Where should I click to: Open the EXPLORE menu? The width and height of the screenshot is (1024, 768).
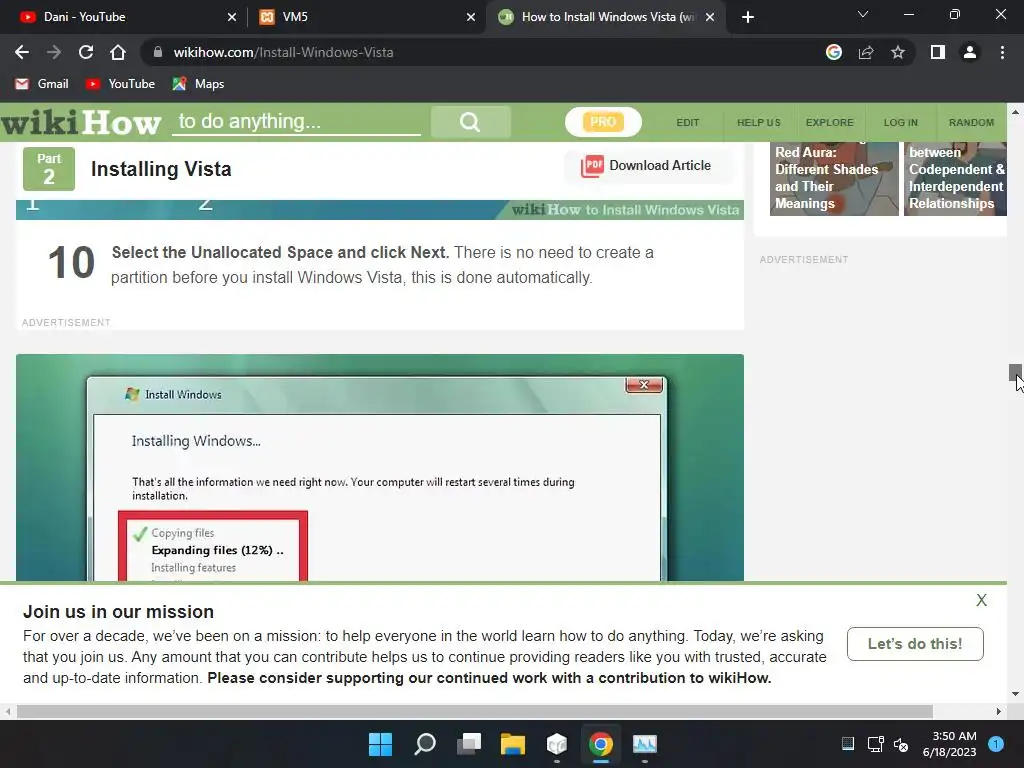(x=829, y=122)
